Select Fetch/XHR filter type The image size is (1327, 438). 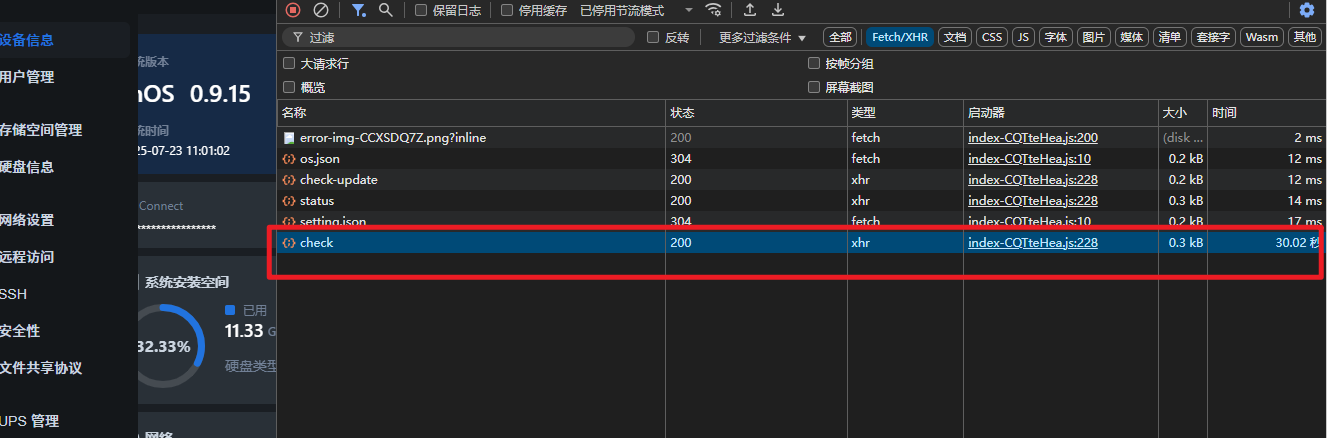pos(900,37)
